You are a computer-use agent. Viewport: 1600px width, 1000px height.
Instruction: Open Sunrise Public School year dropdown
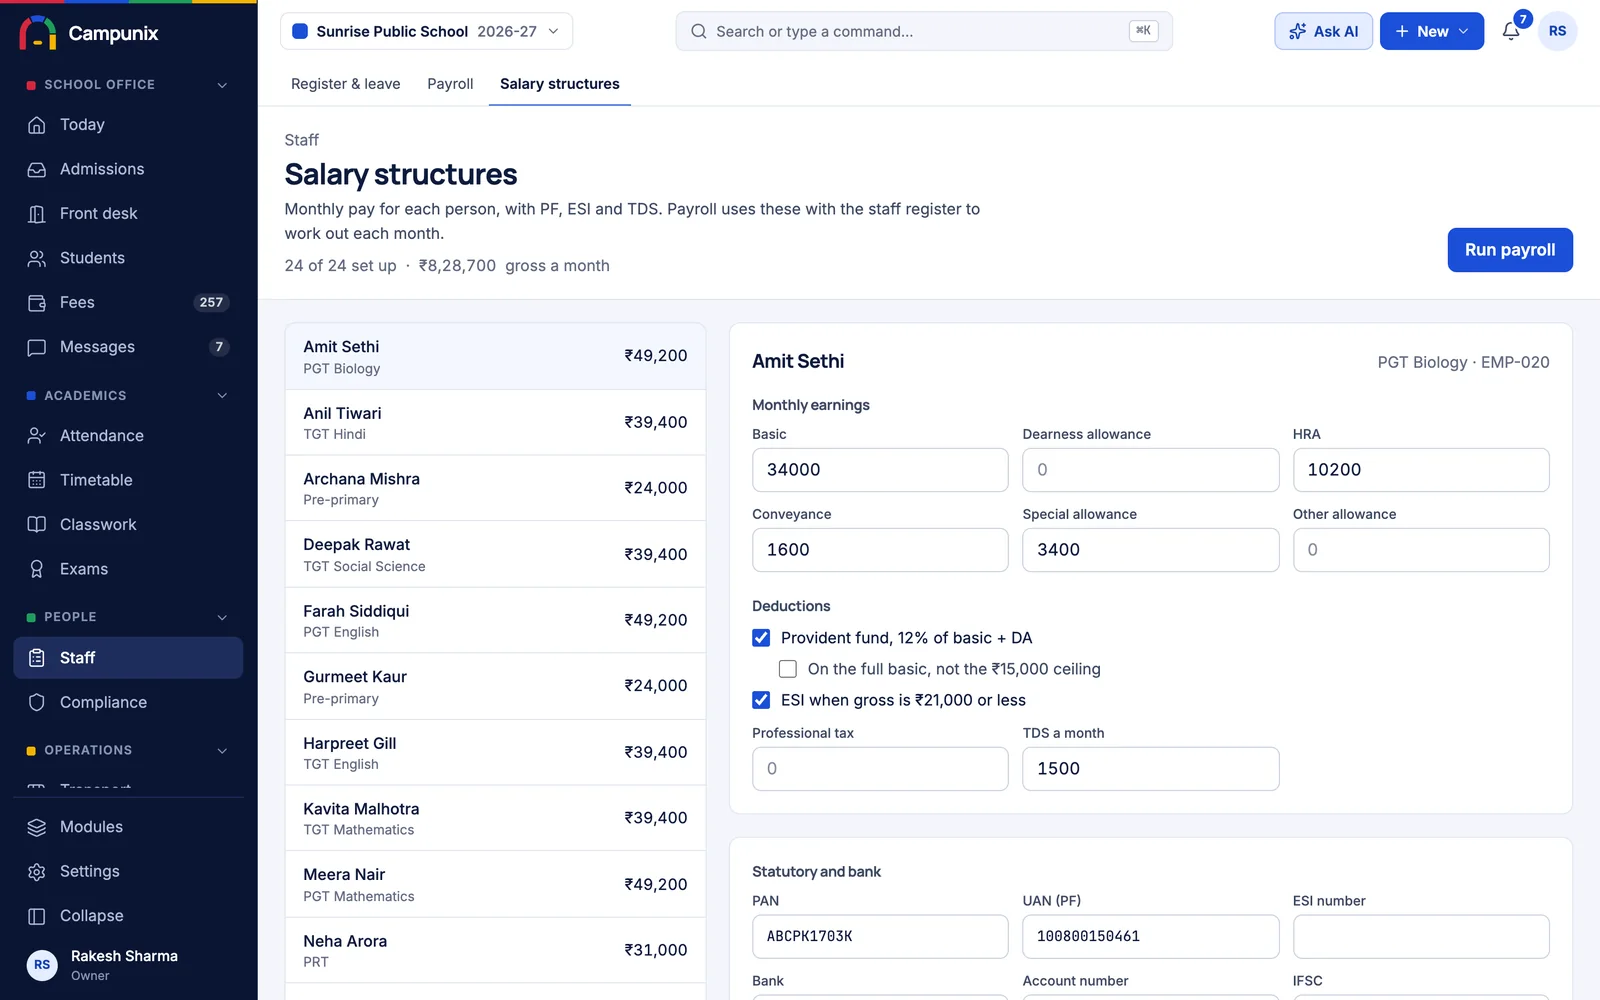pyautogui.click(x=426, y=31)
